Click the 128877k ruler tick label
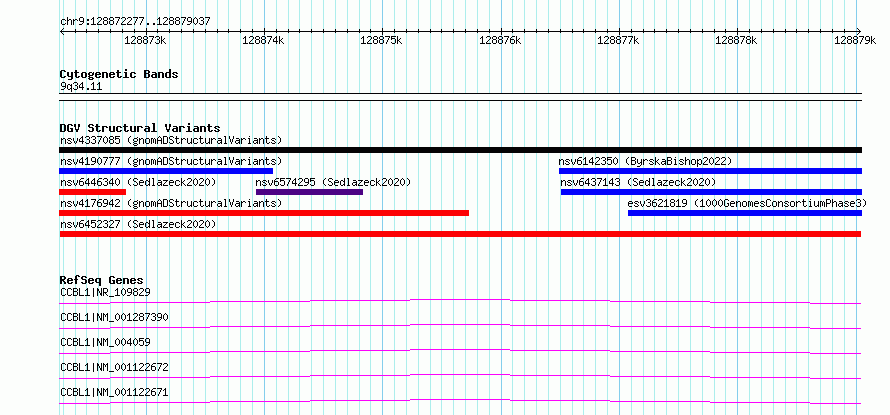890x415 pixels. [x=618, y=40]
